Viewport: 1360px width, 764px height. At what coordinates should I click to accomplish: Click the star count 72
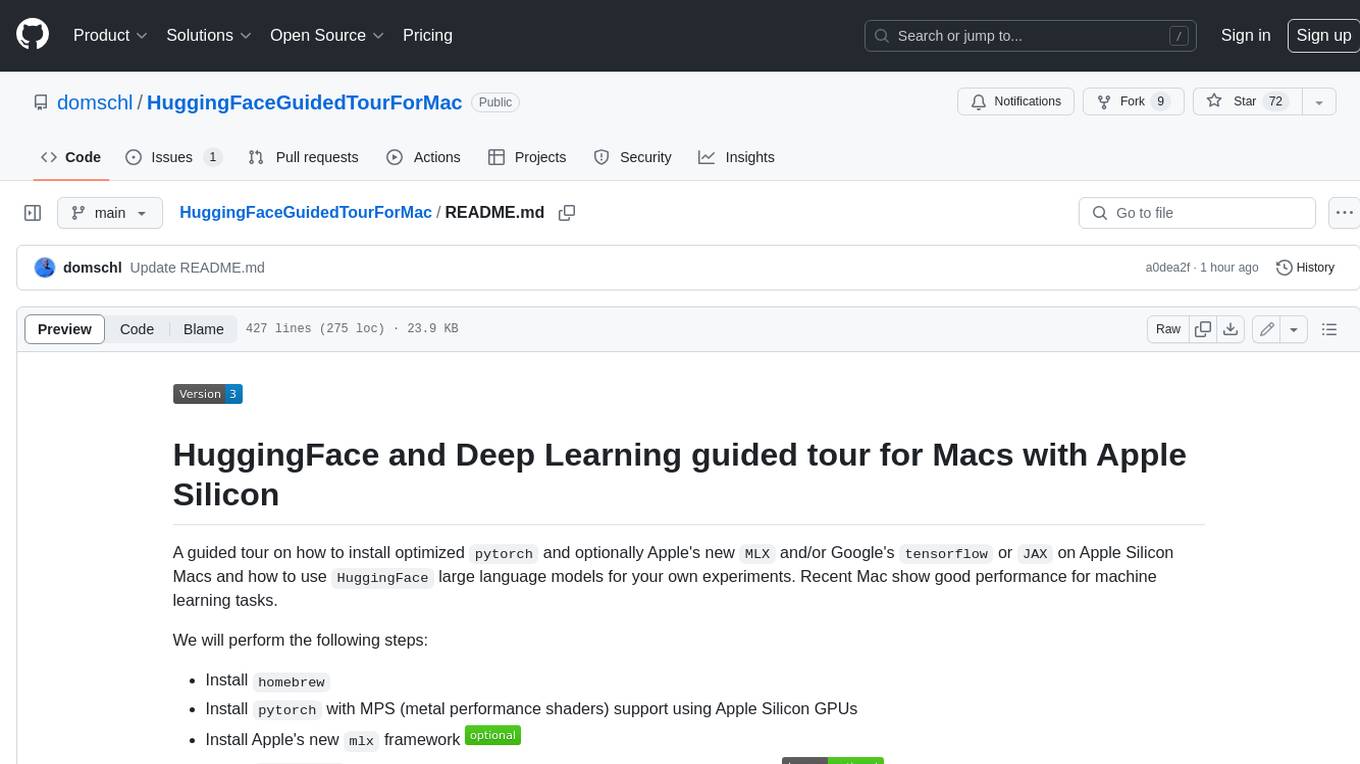1275,102
